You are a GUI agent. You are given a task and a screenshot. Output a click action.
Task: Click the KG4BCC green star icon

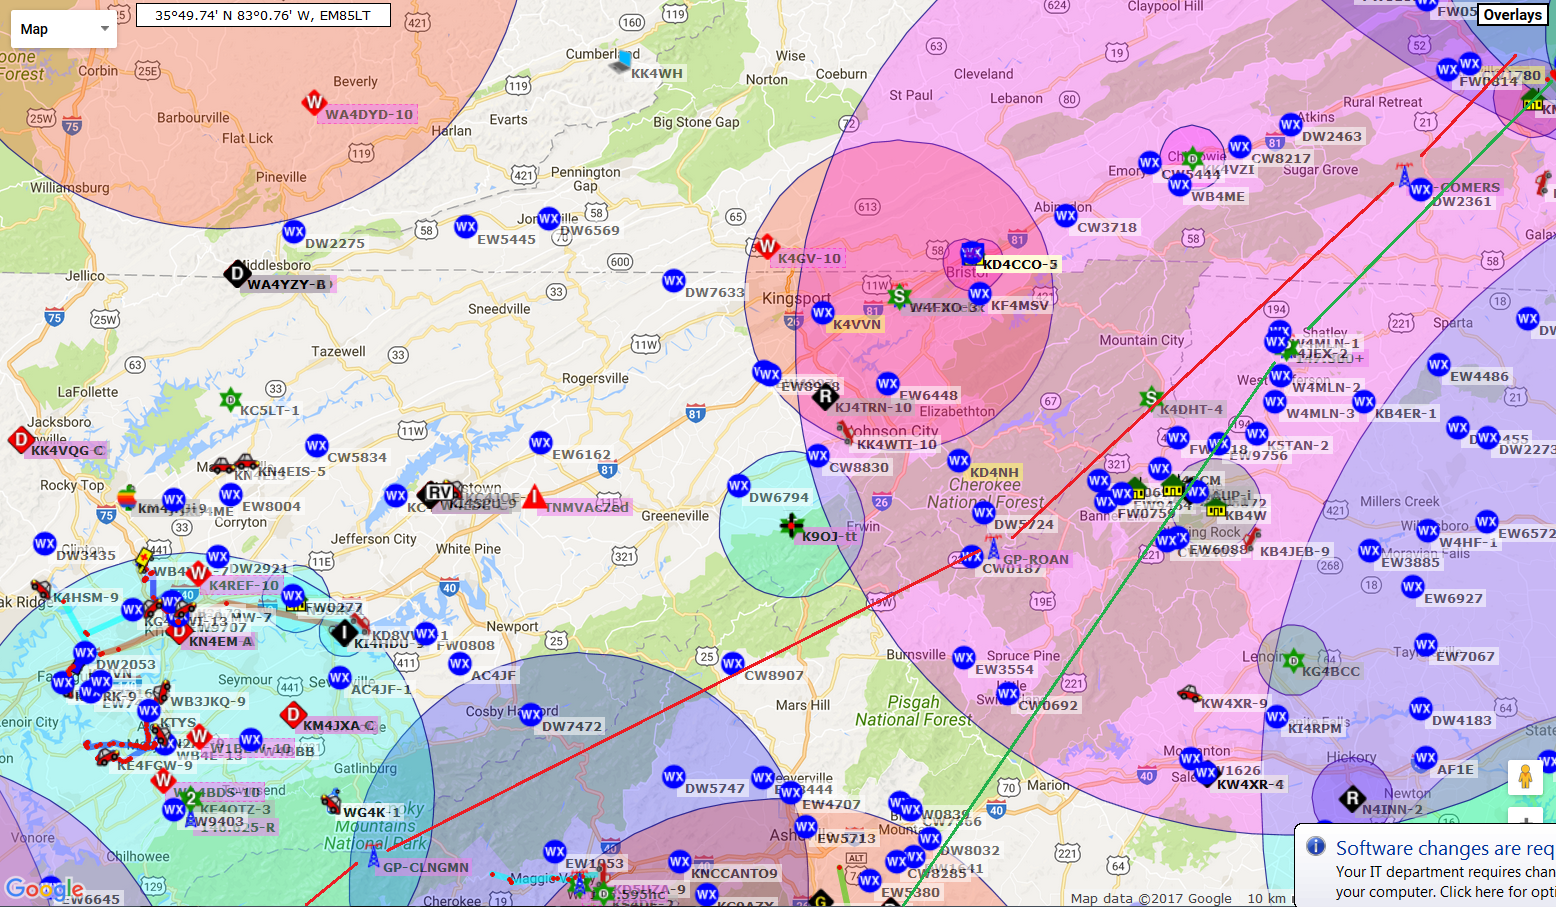pos(1293,660)
